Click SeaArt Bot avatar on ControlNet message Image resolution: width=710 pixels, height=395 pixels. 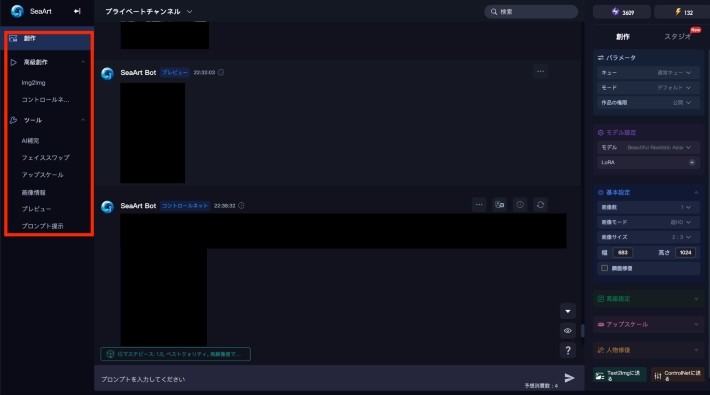click(107, 207)
